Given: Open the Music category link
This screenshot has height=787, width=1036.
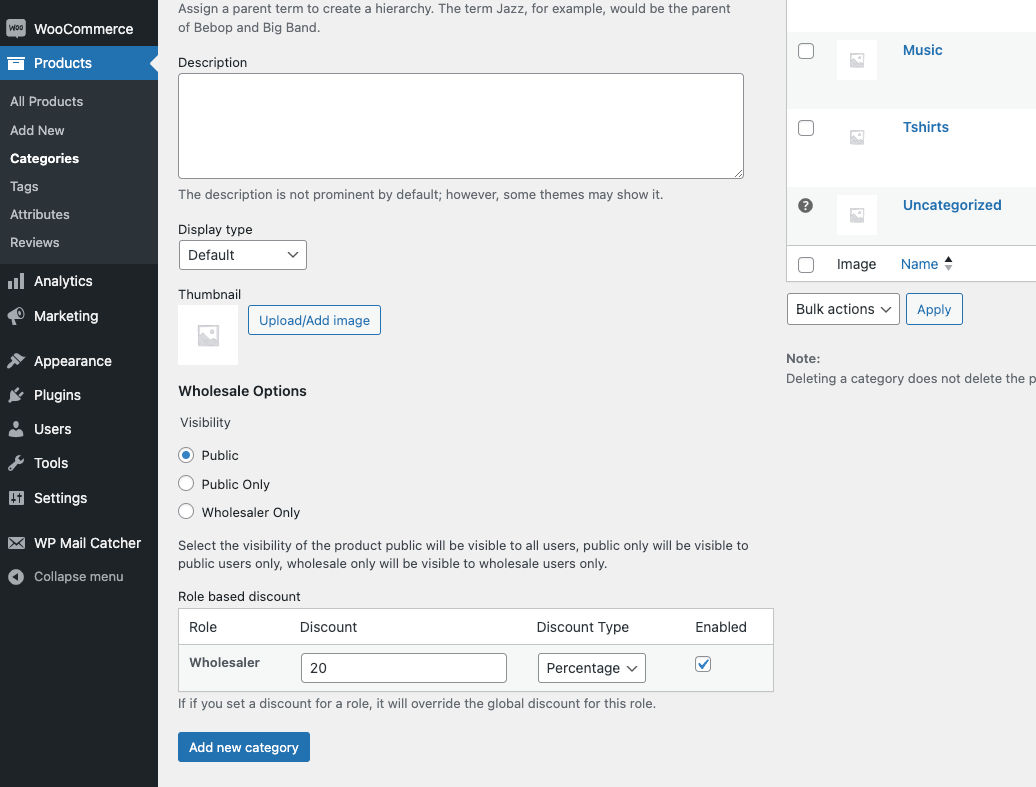Looking at the screenshot, I should pyautogui.click(x=922, y=50).
